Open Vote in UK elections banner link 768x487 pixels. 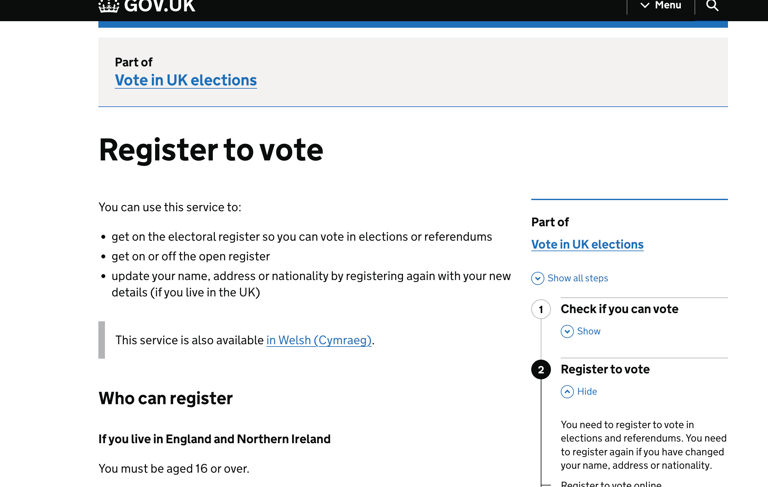click(186, 80)
